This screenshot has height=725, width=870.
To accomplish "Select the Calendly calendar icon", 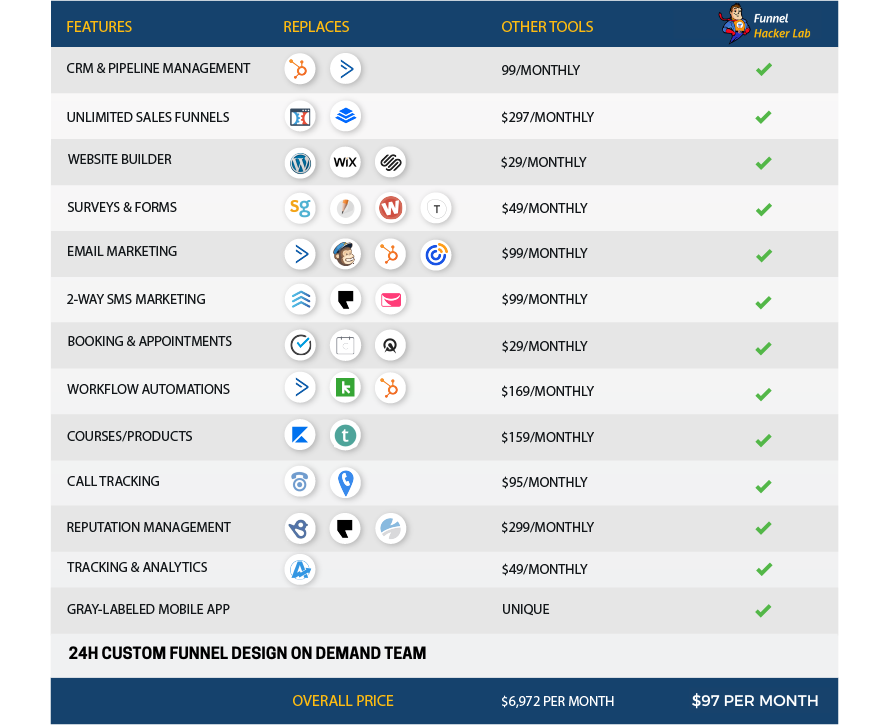I will pyautogui.click(x=346, y=346).
